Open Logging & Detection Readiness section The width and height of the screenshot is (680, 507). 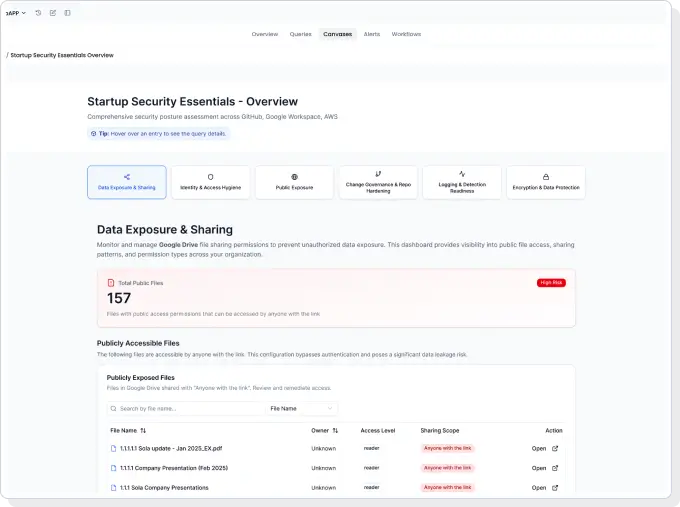(462, 182)
